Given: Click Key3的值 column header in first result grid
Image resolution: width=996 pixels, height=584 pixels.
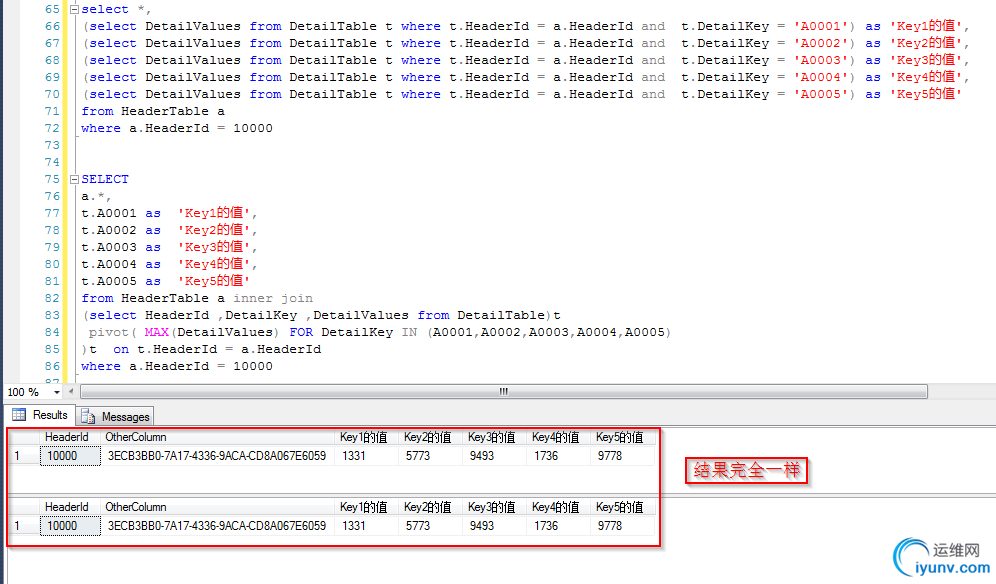Looking at the screenshot, I should click(495, 437).
